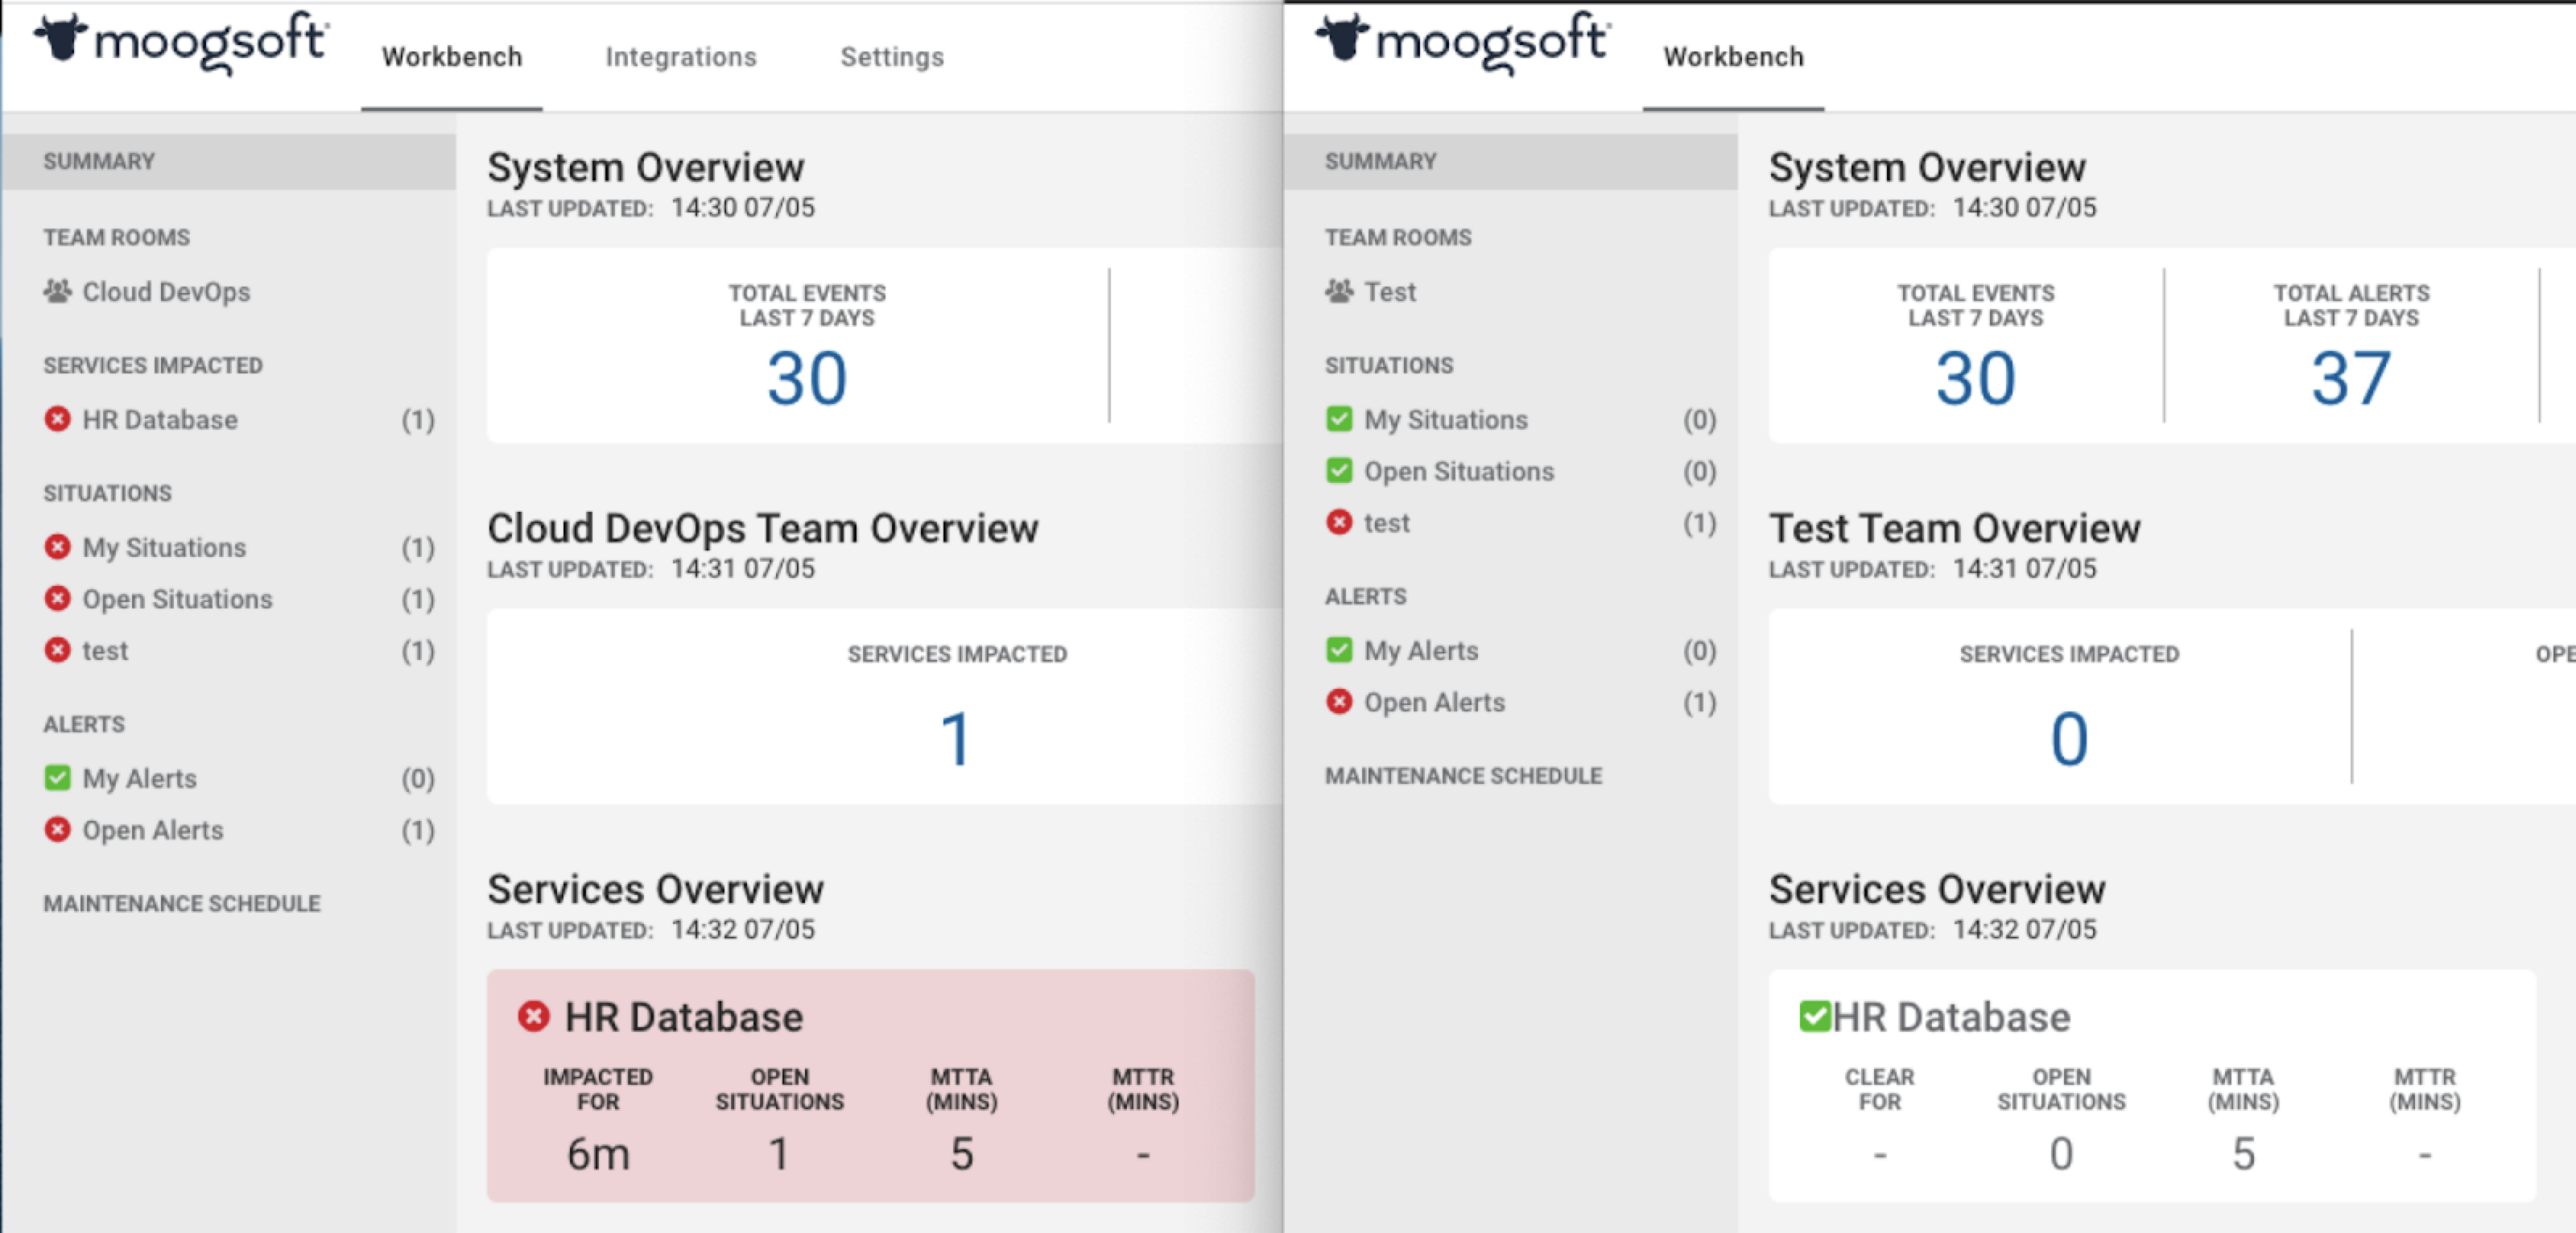Viewport: 2576px width, 1233px height.
Task: Open My Alerts in left window
Action: coord(139,779)
